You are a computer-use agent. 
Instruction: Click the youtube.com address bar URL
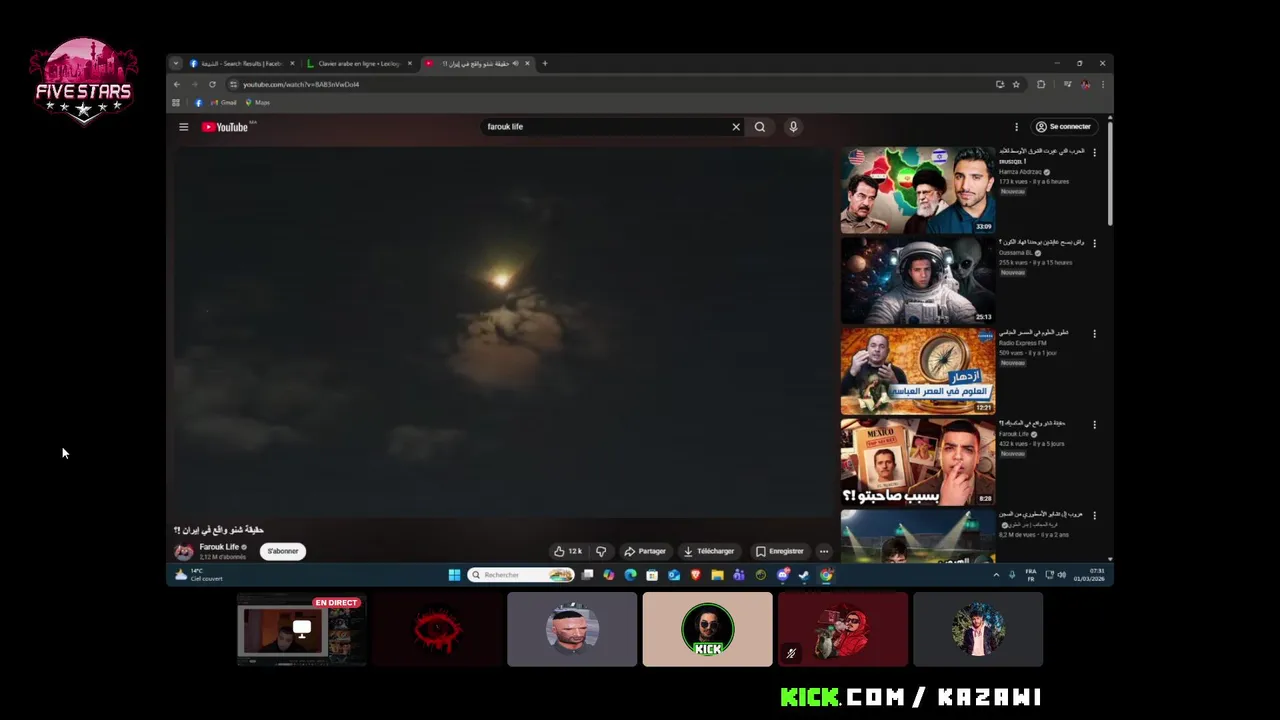pyautogui.click(x=300, y=84)
